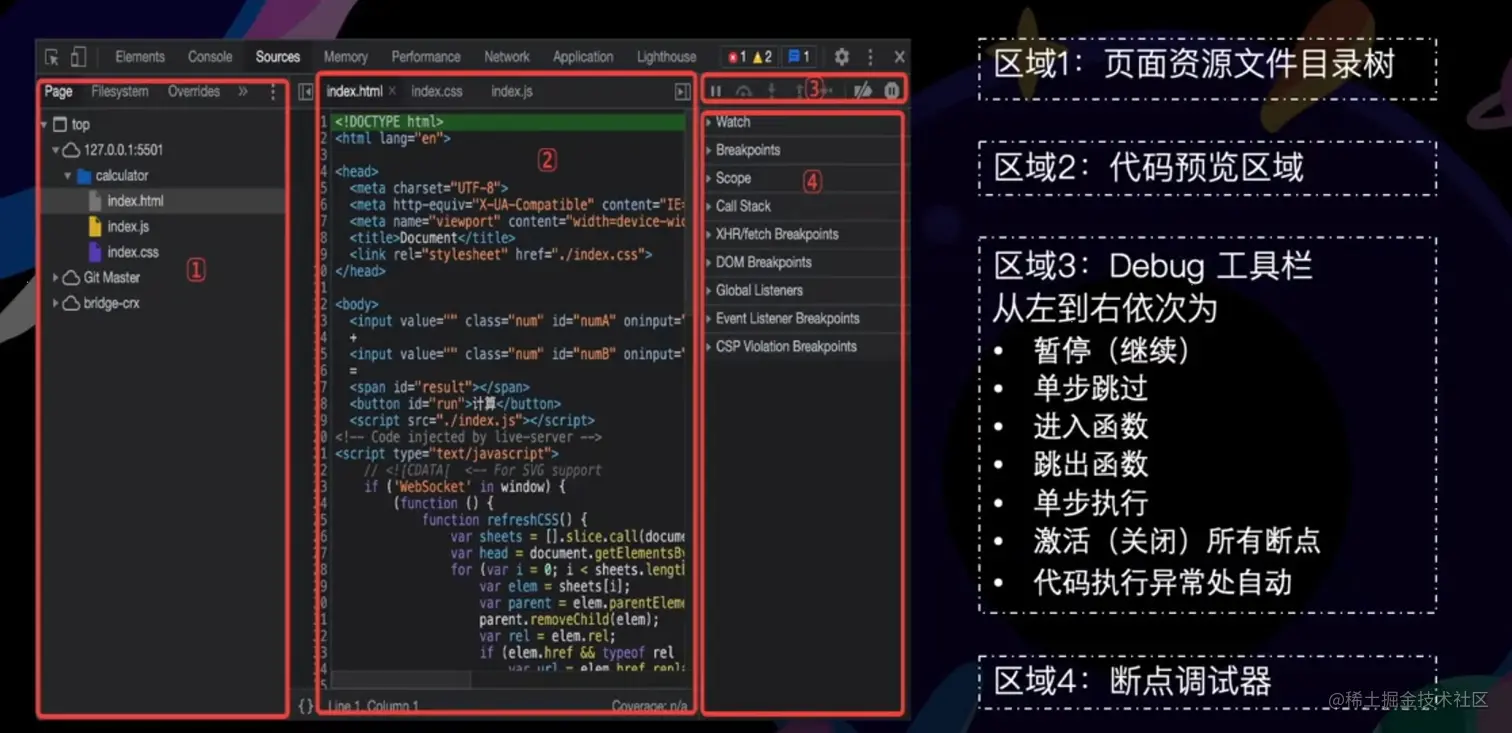
Task: Open the Network panel
Action: pyautogui.click(x=507, y=57)
